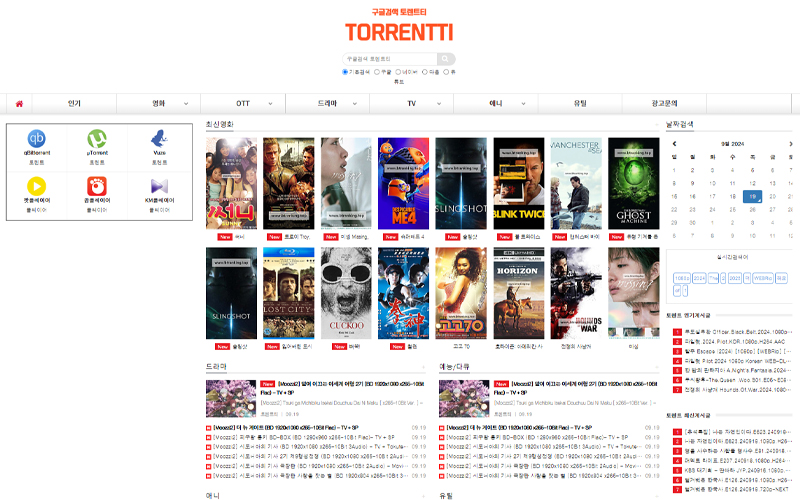The height and width of the screenshot is (500, 800).
Task: Open the yellow PotPlayer icon
Action: tap(36, 186)
